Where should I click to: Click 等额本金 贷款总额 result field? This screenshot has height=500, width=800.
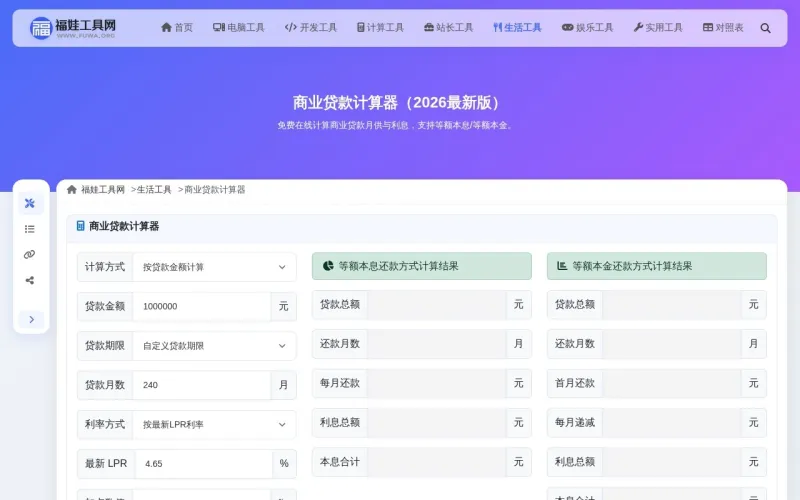click(671, 305)
